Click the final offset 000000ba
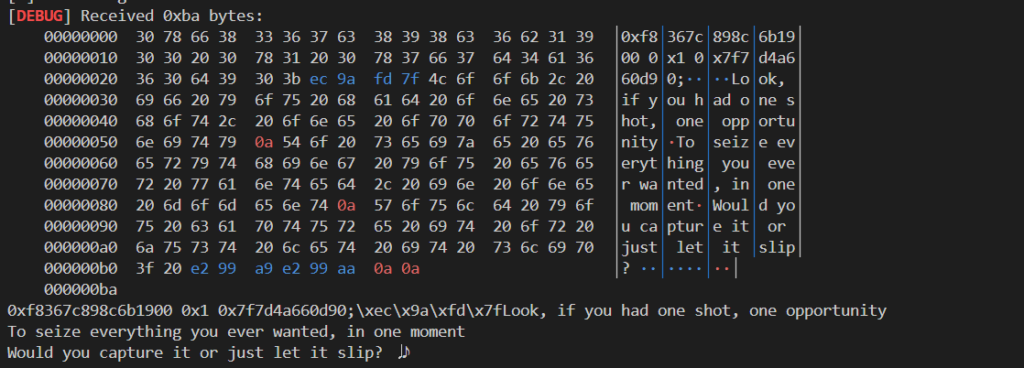 pos(81,289)
